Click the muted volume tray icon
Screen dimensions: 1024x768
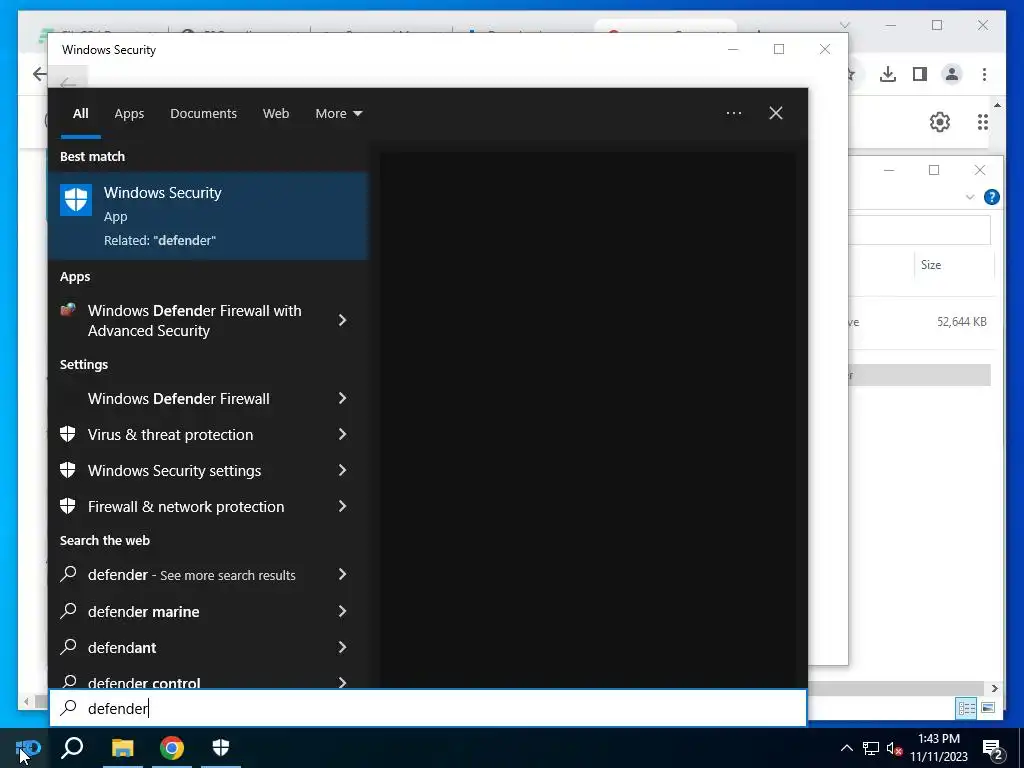pos(895,748)
